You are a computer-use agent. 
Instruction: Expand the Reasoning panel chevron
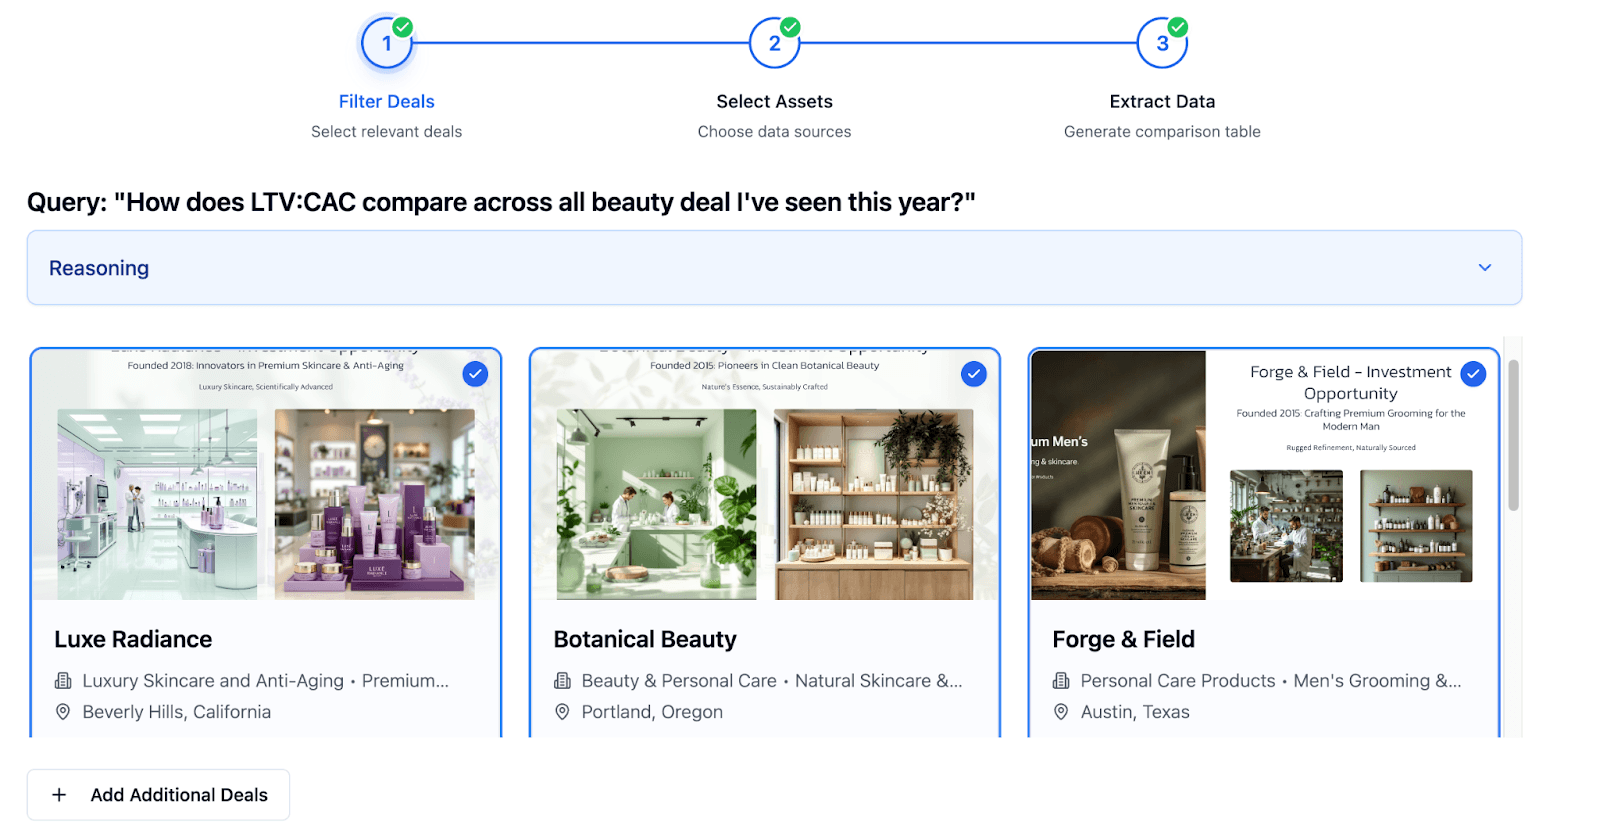tap(1485, 268)
